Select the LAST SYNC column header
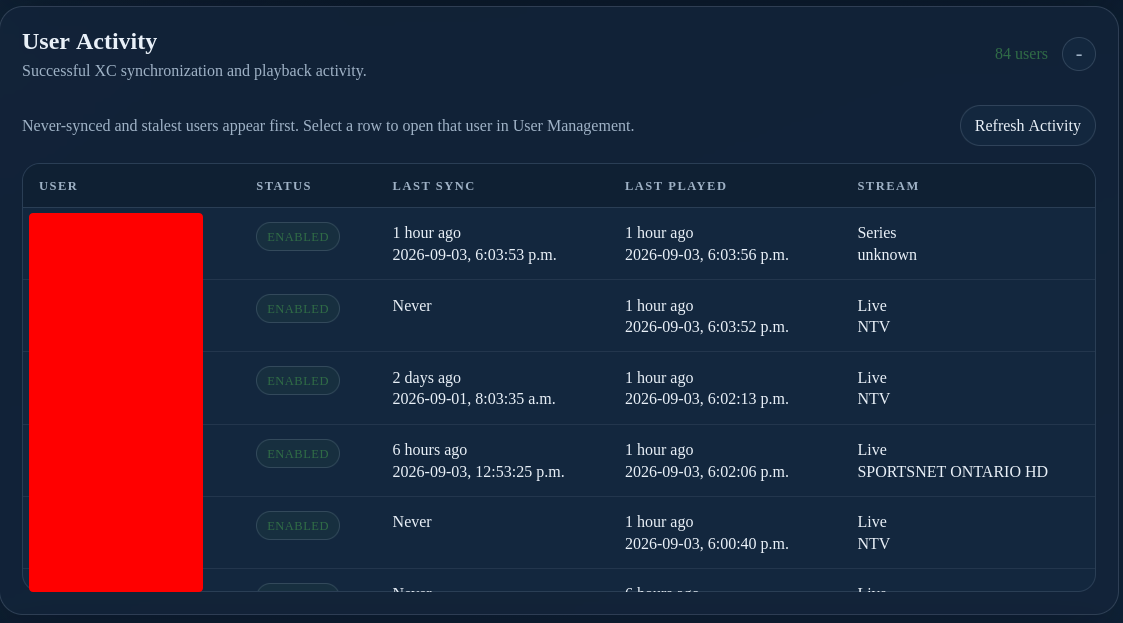1123x623 pixels. pos(433,186)
